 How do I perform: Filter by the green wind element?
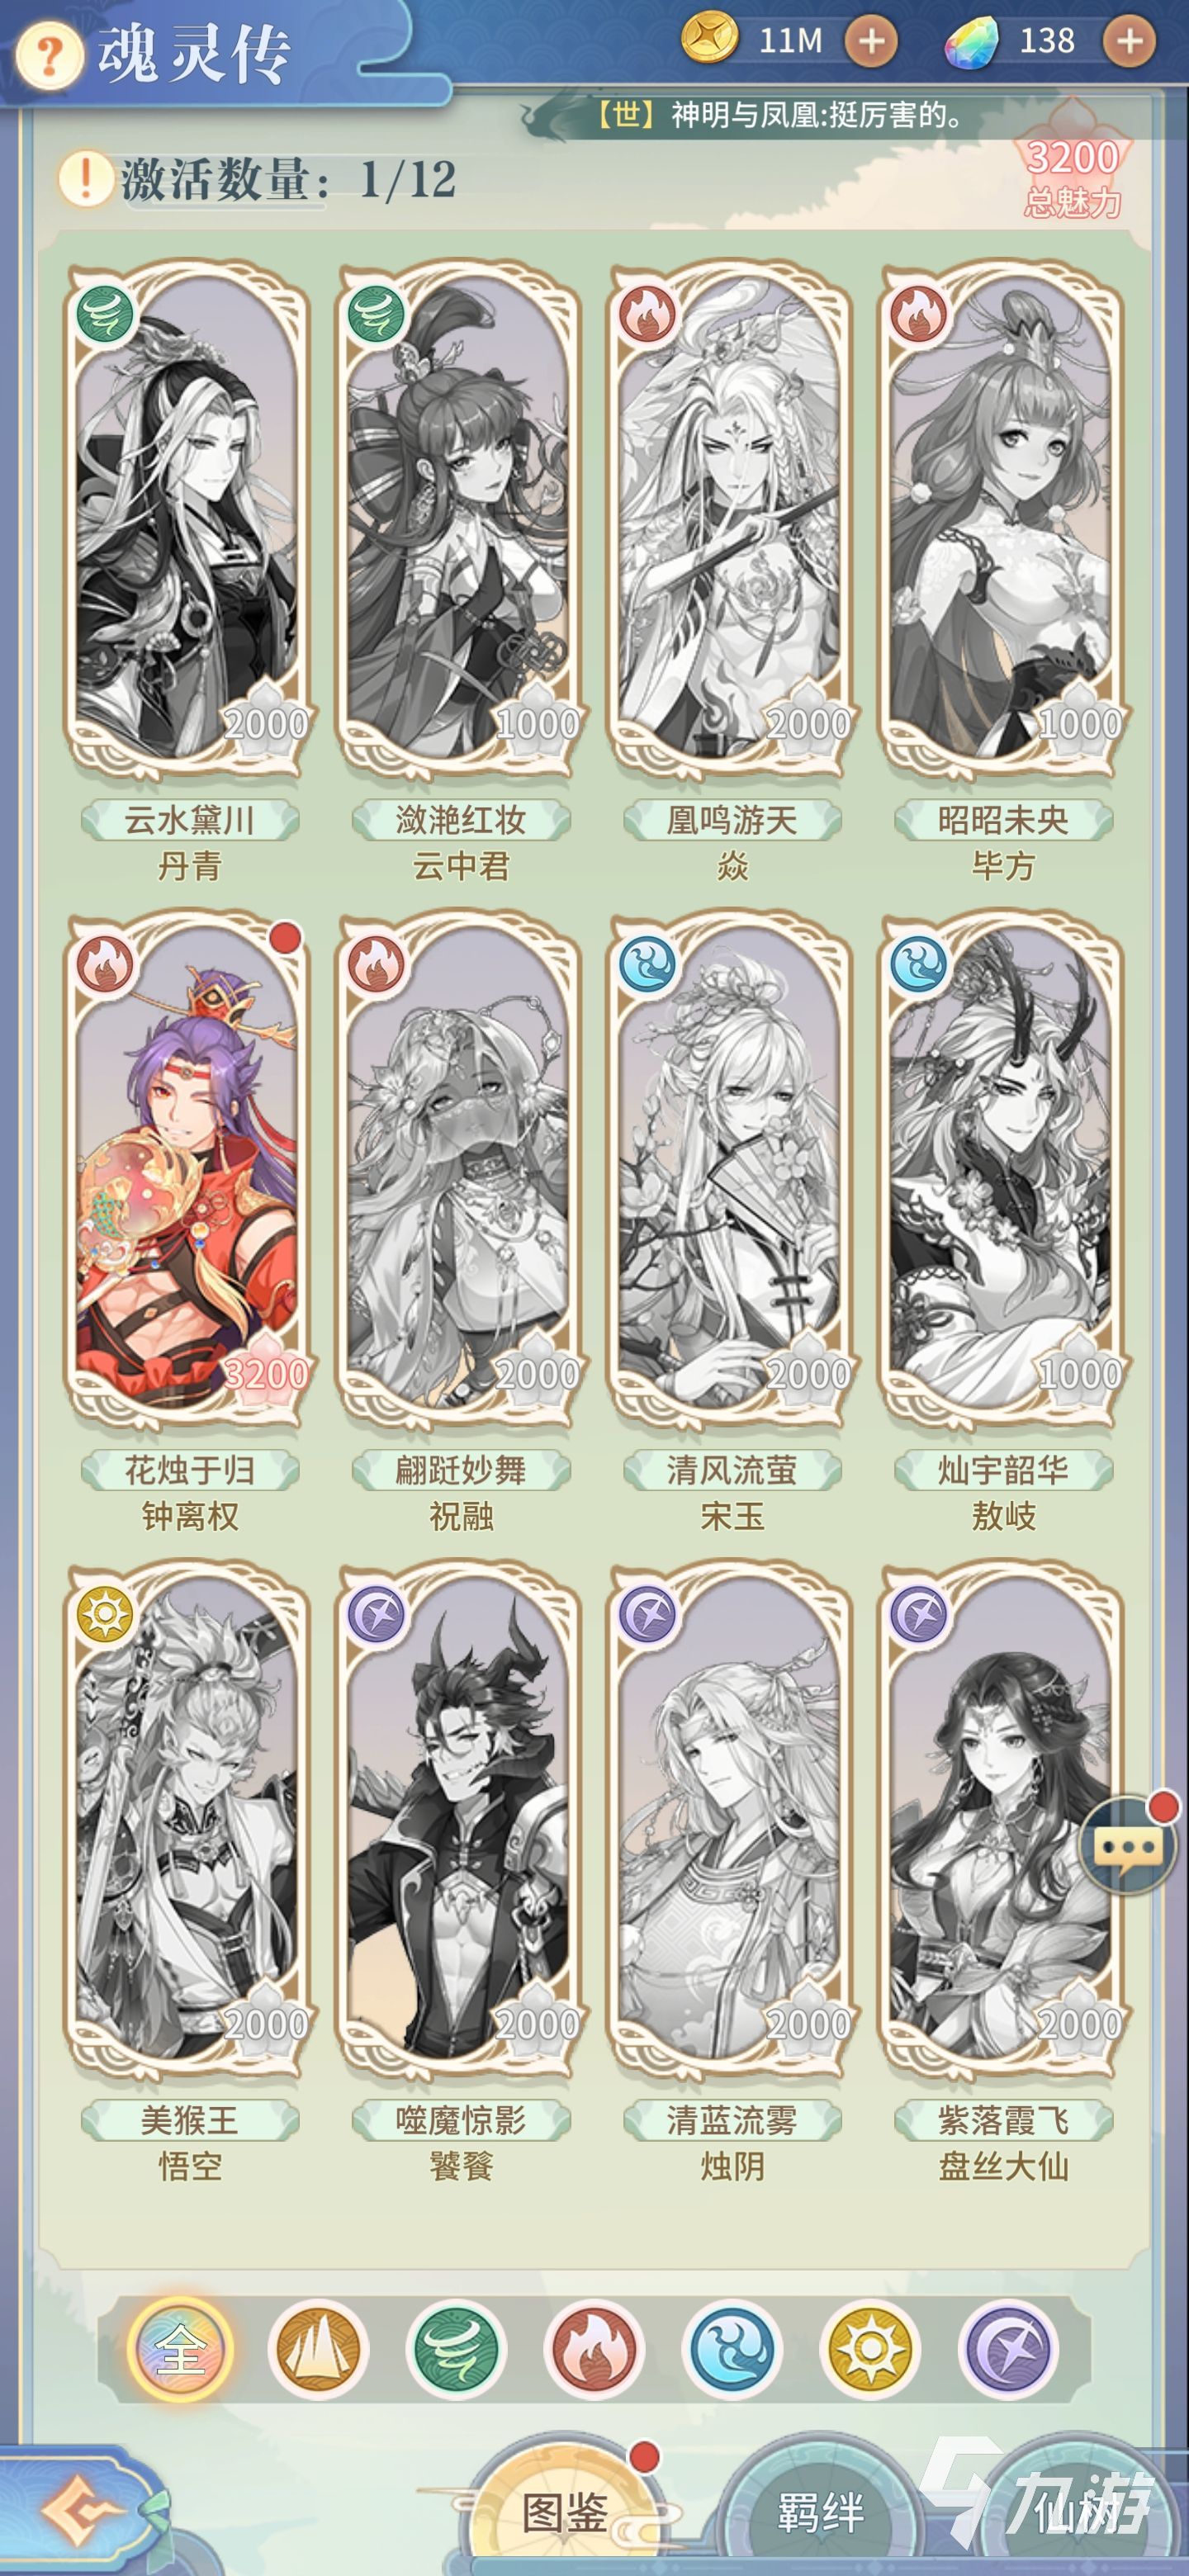pos(456,2350)
